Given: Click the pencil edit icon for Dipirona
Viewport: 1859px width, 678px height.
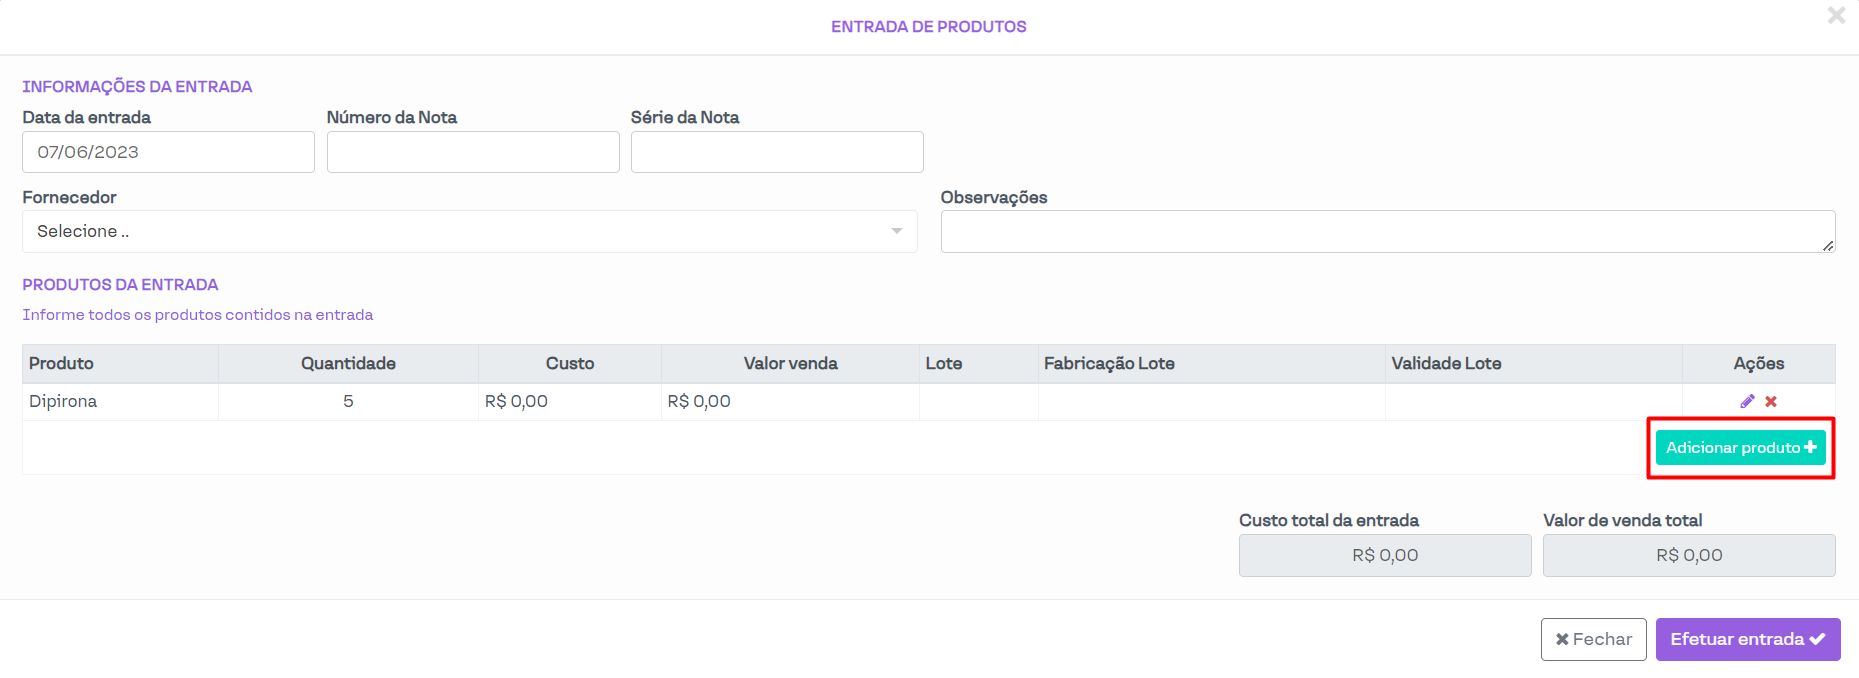Looking at the screenshot, I should tap(1747, 401).
